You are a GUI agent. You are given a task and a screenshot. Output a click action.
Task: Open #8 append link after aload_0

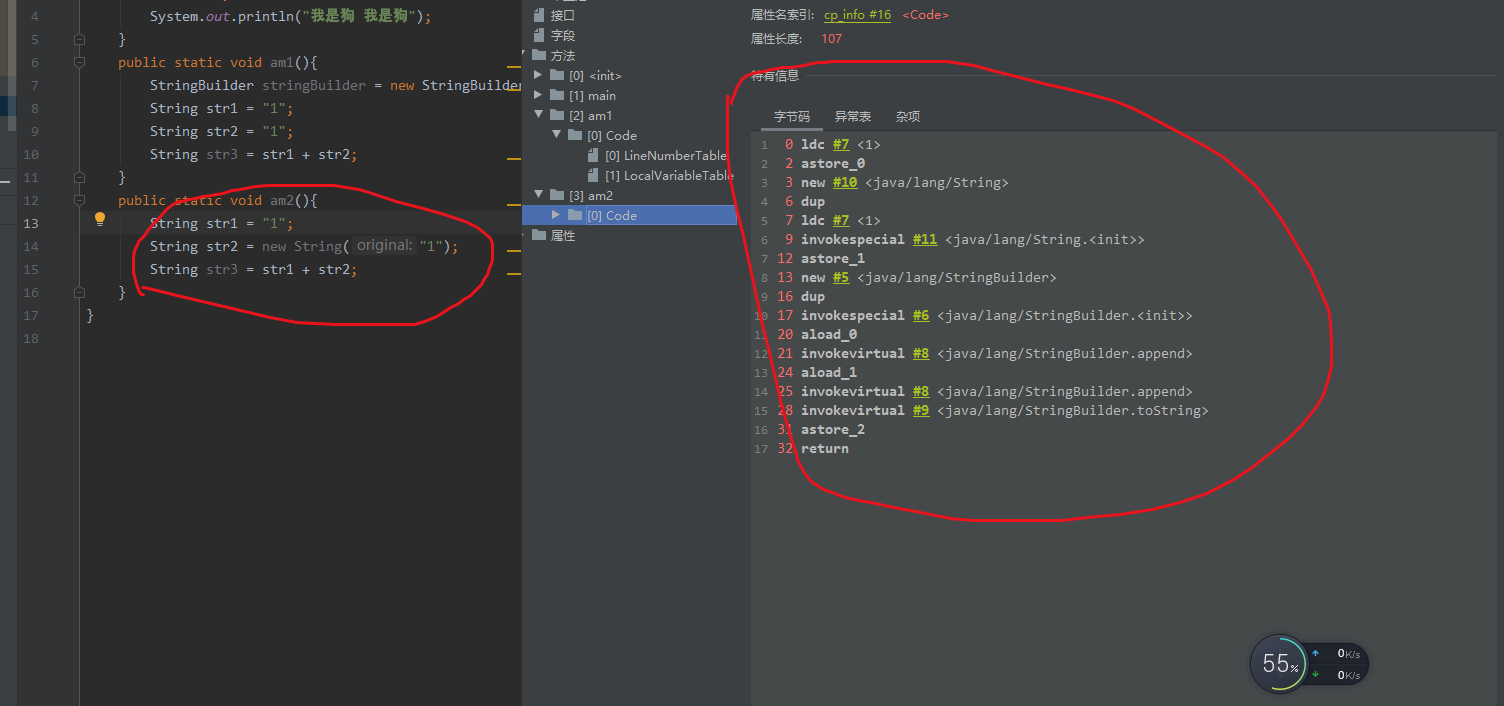click(921, 353)
